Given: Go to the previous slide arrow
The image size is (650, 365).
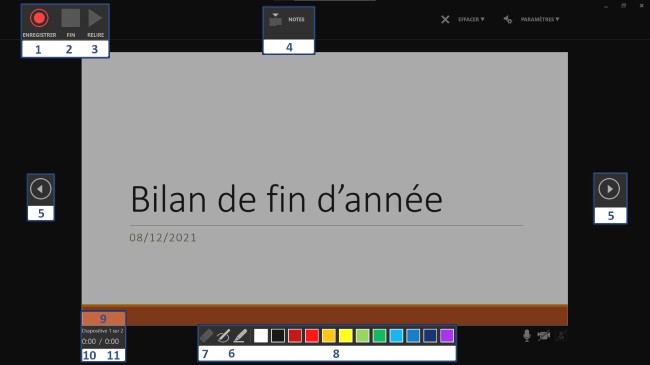Looking at the screenshot, I should point(41,189).
